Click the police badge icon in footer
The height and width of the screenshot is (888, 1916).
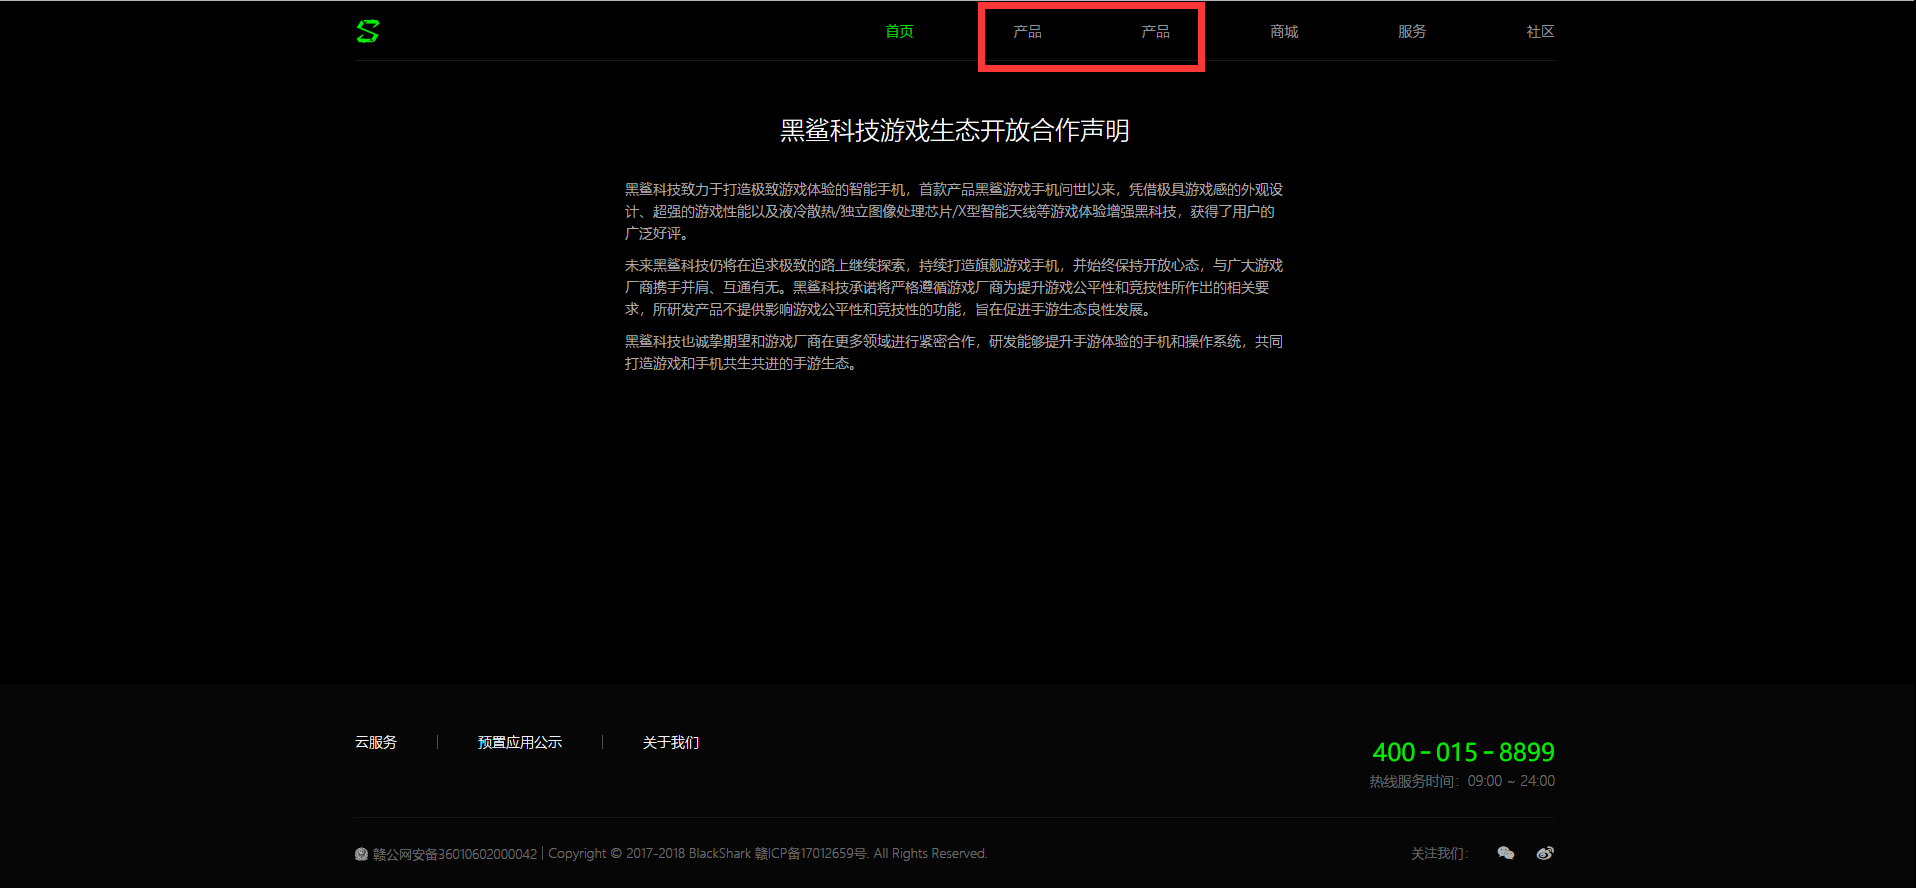[x=361, y=854]
